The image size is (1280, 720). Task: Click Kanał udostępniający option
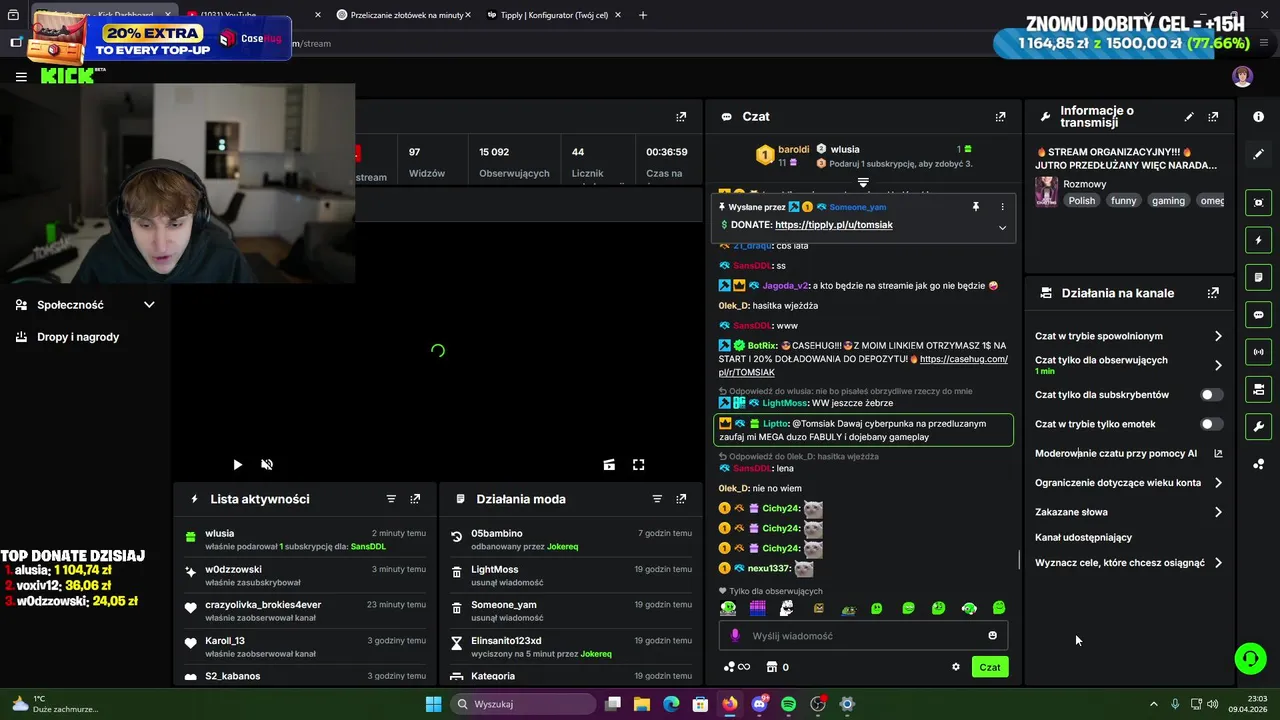point(1084,538)
